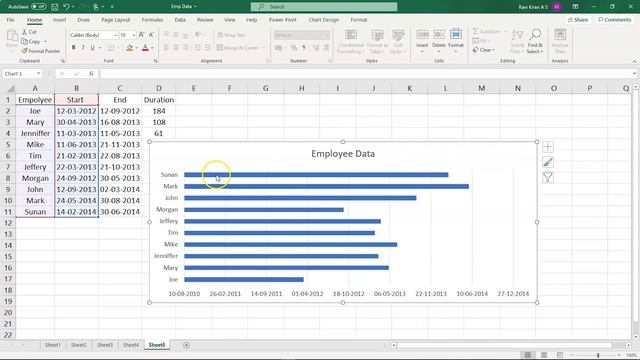Click the Copy icon
Image resolution: width=640 pixels, height=360 pixels.
click(24, 41)
